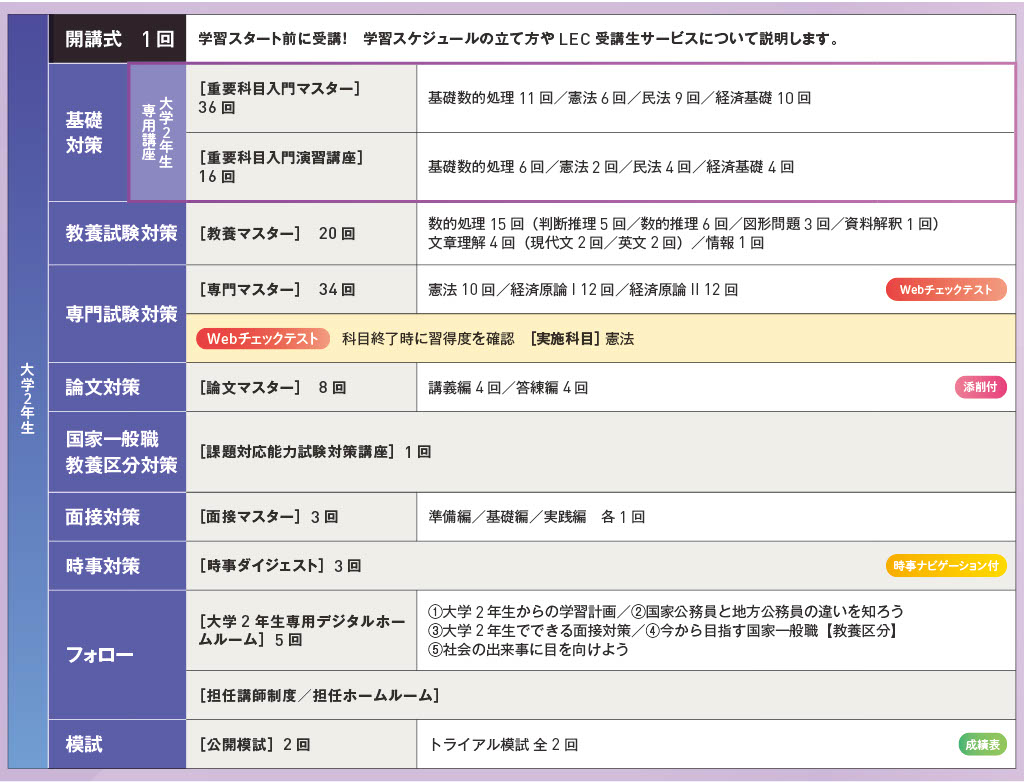Click the 大学2年生専用講座 vertical label

[157, 133]
